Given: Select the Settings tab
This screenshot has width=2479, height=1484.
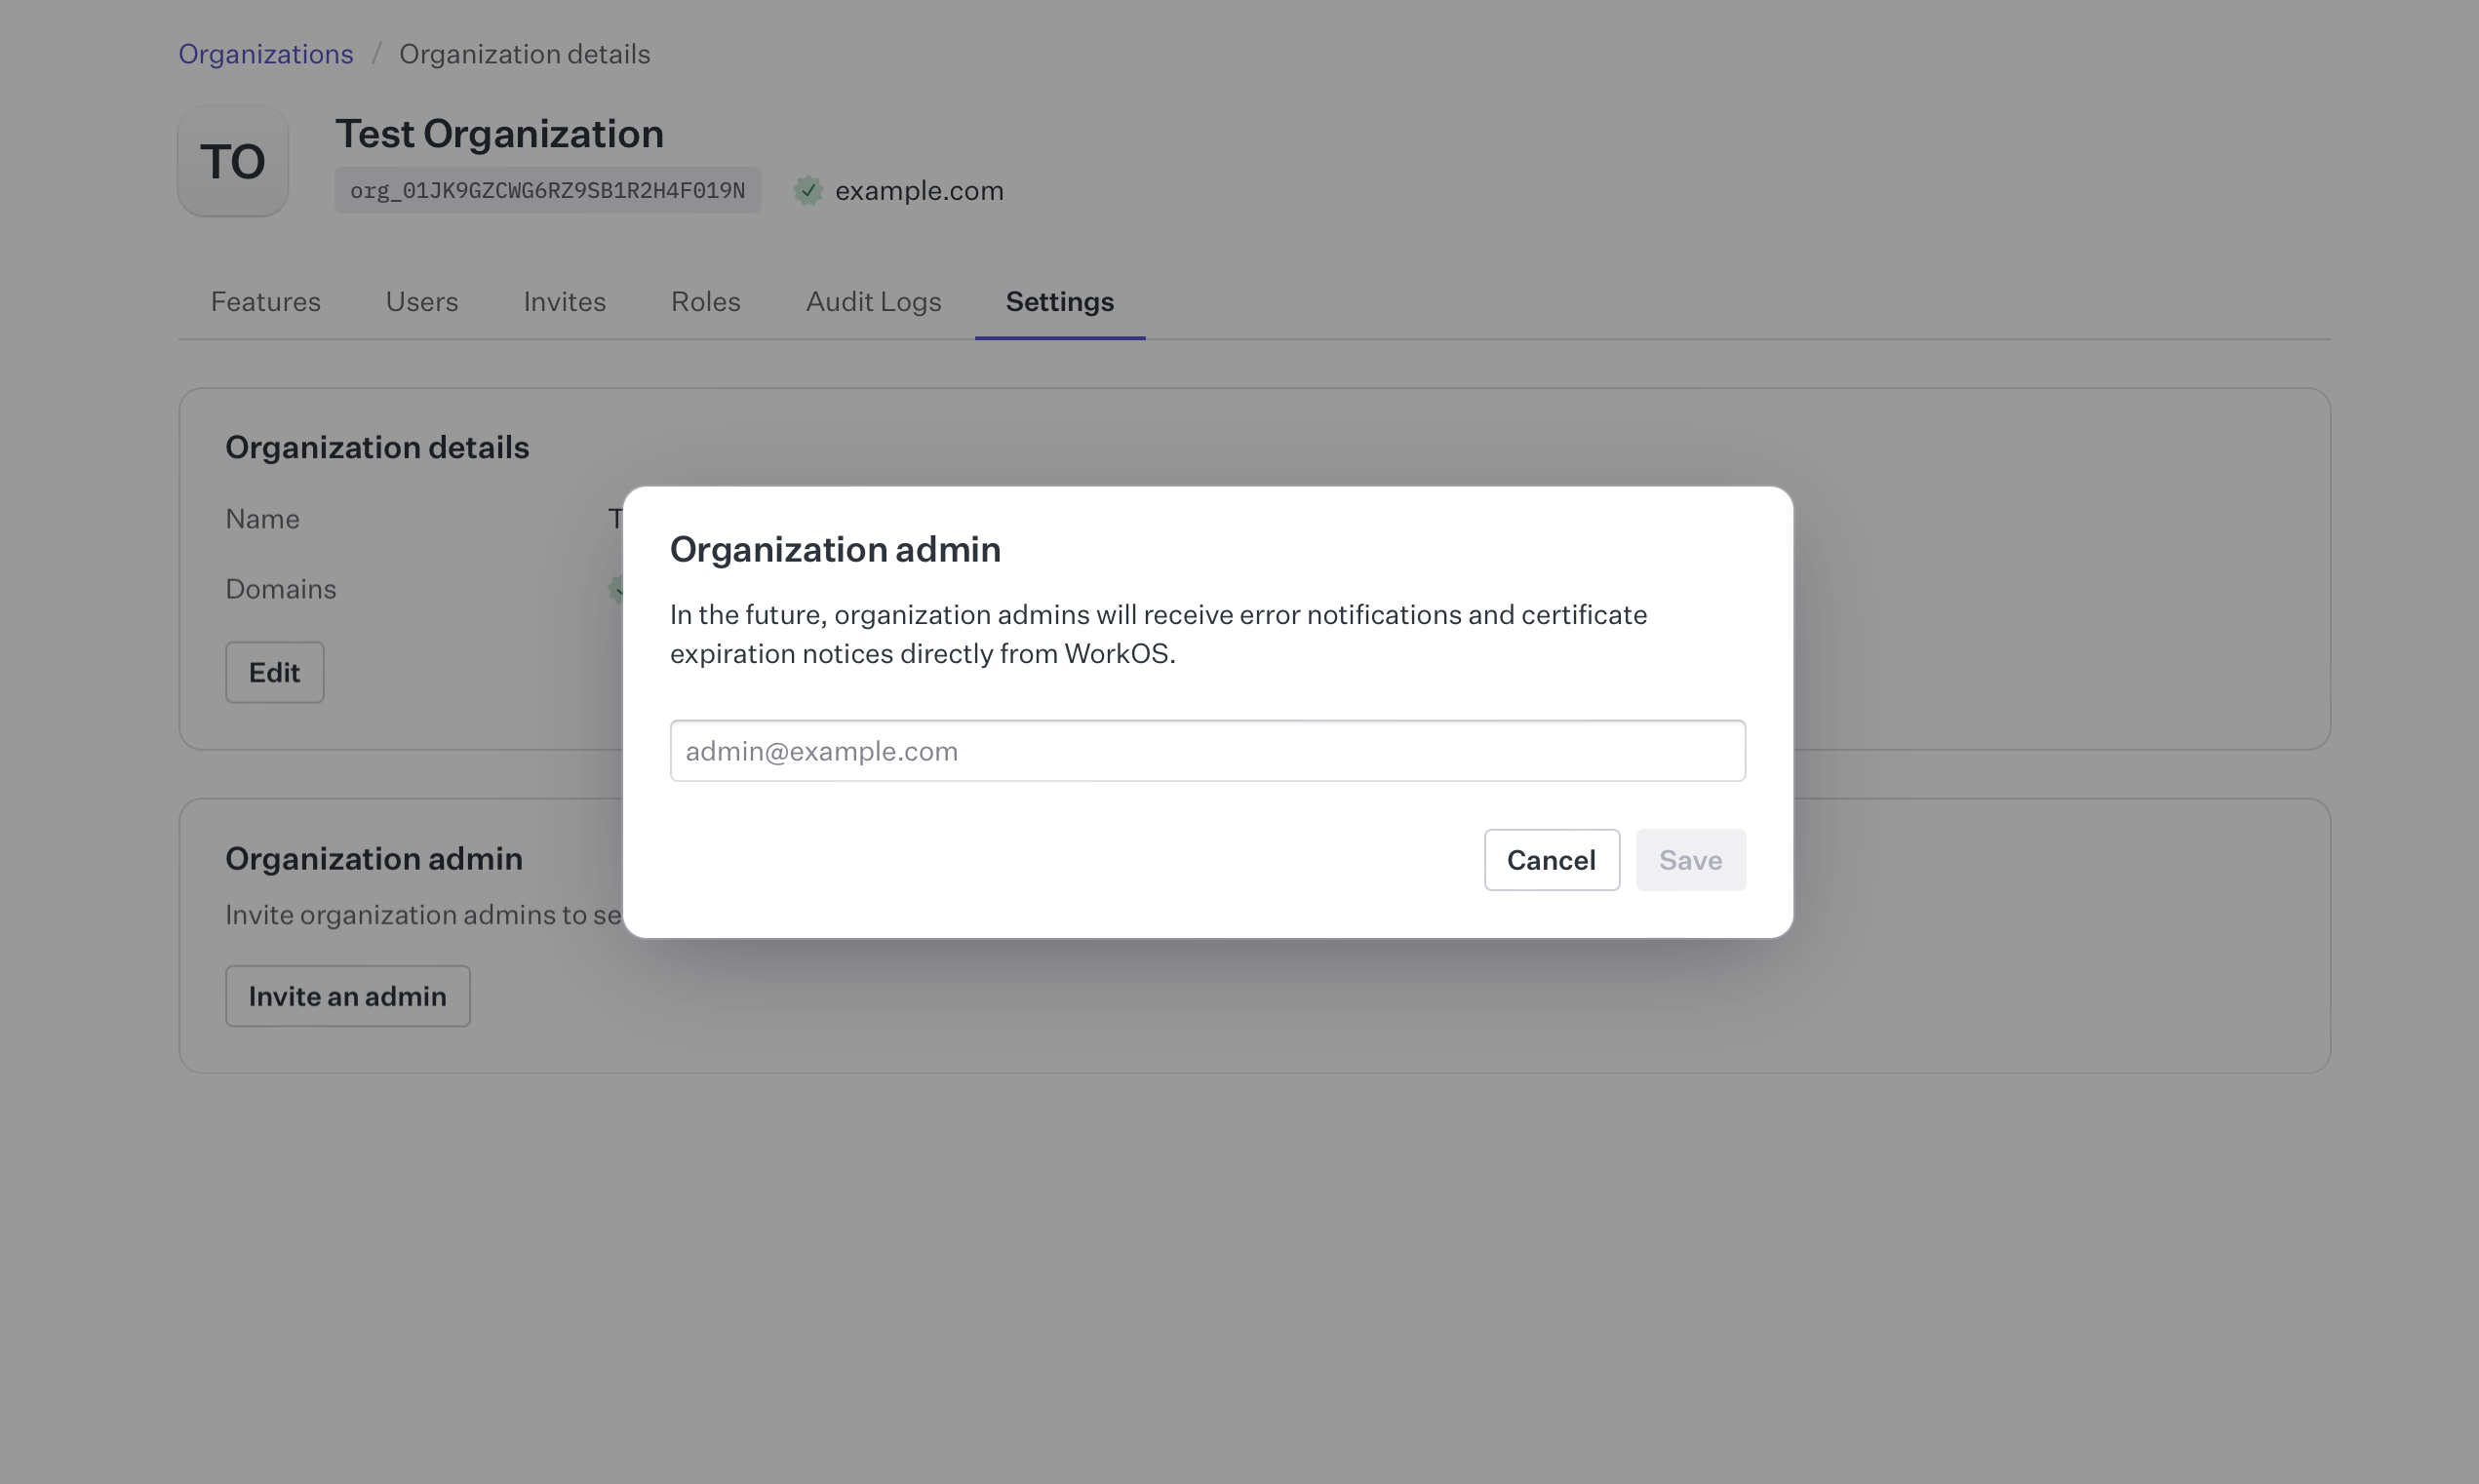Looking at the screenshot, I should (x=1059, y=302).
